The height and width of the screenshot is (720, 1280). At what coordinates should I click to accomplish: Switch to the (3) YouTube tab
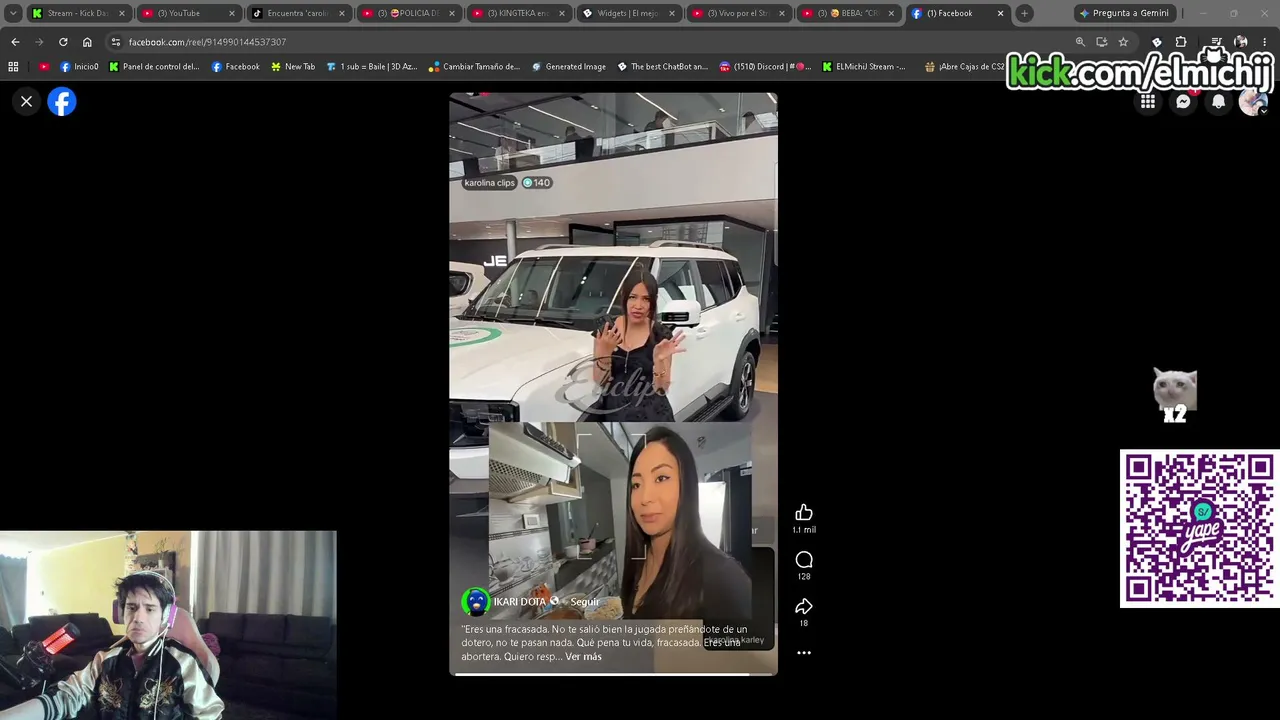(x=188, y=13)
